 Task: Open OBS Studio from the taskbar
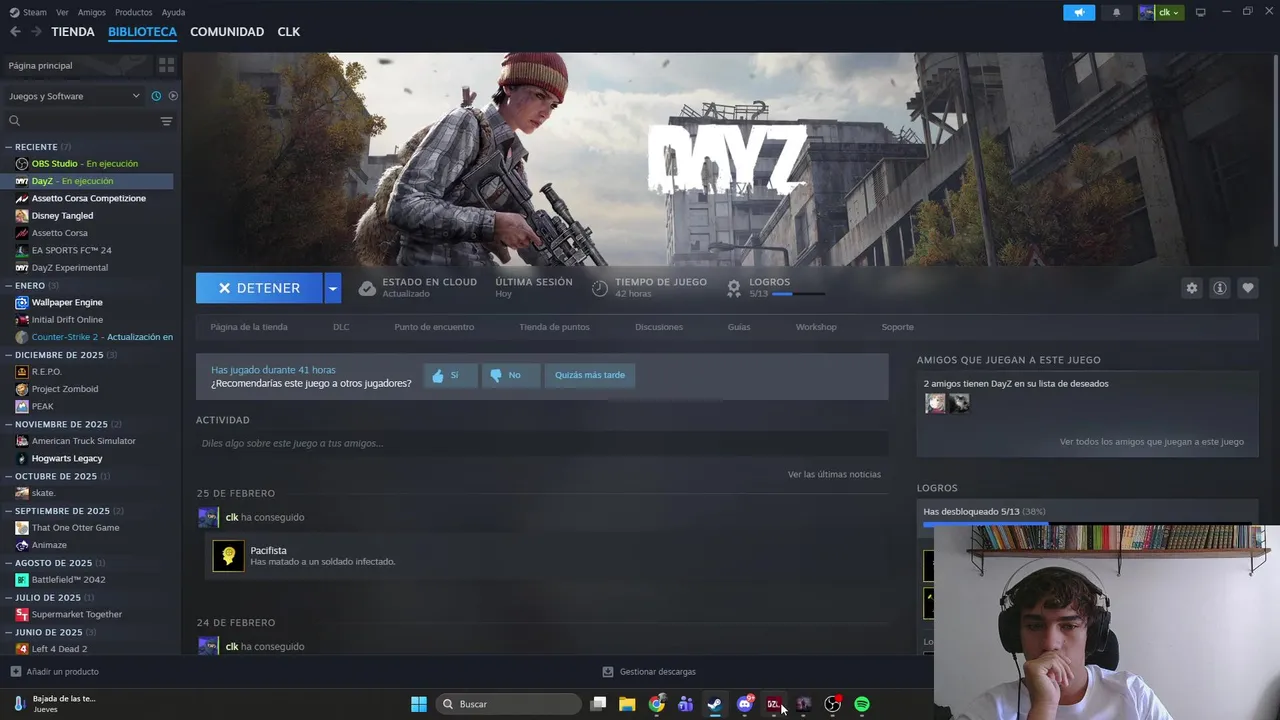point(832,704)
